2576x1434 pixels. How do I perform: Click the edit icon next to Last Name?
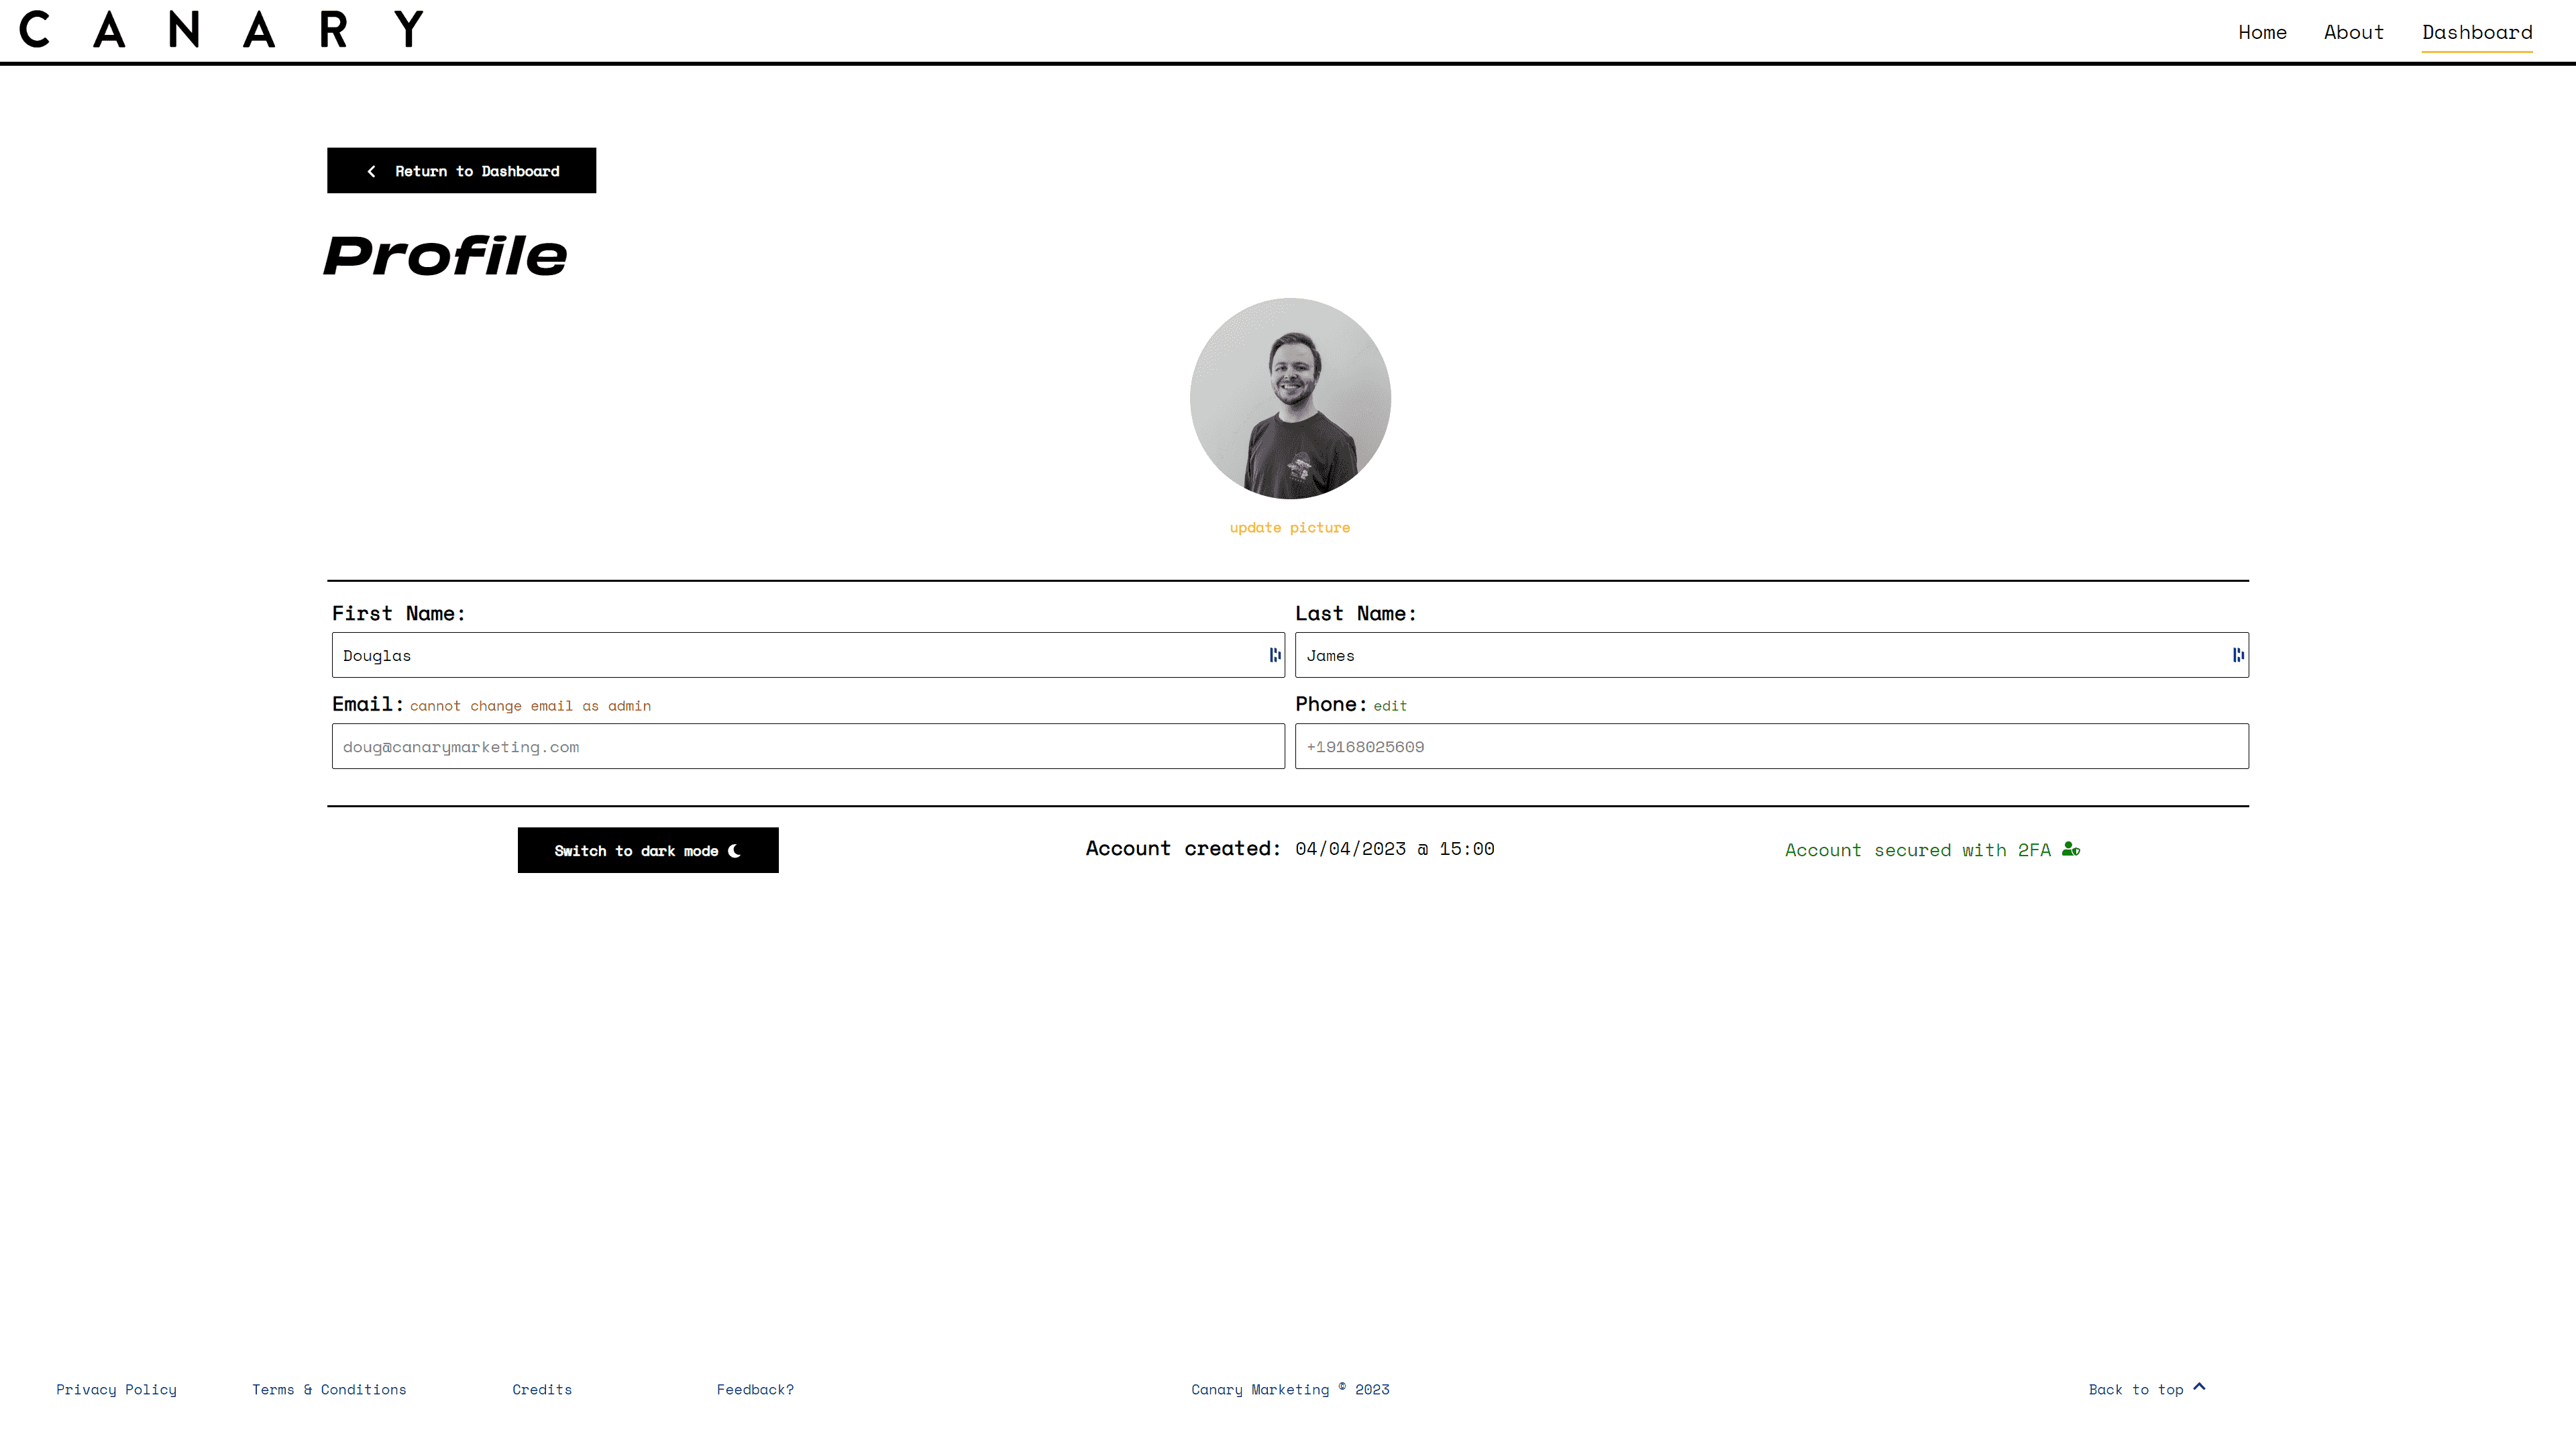click(x=2232, y=654)
